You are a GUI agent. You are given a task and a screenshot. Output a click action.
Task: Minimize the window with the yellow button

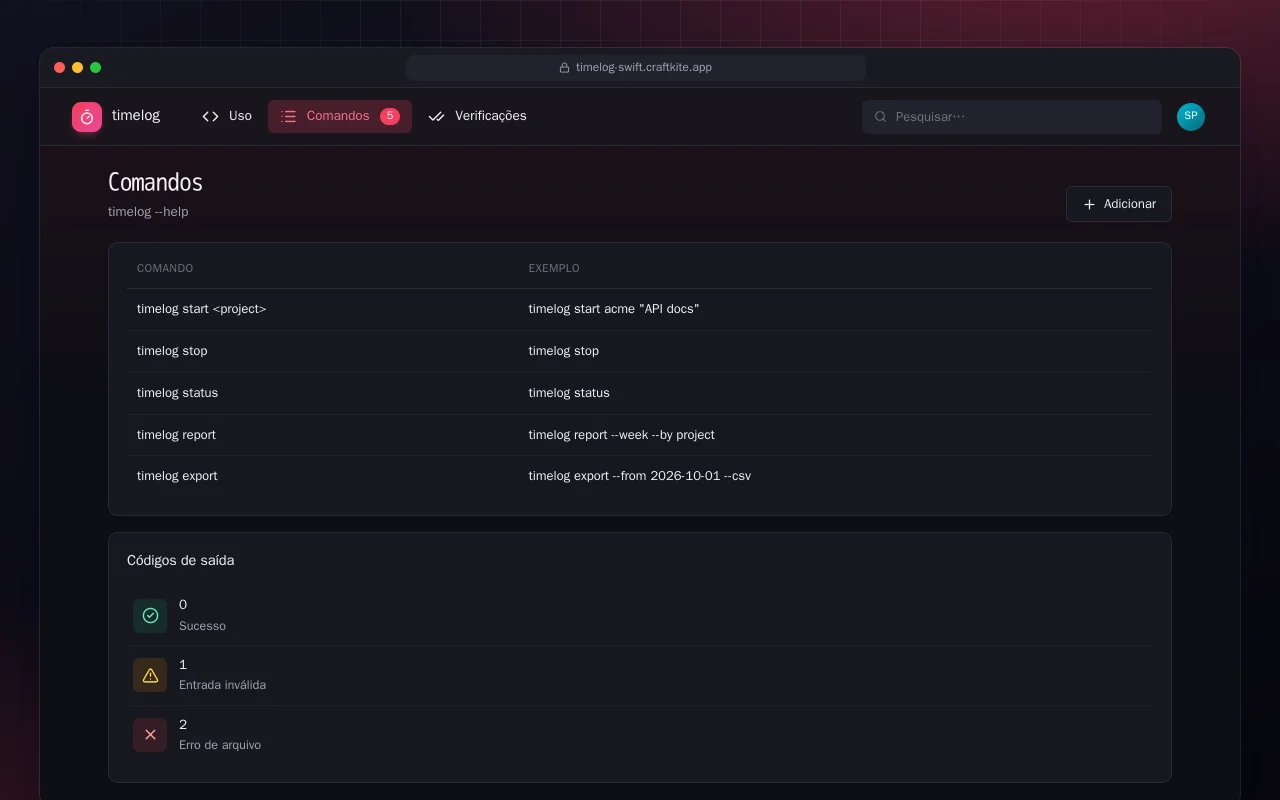click(x=78, y=68)
